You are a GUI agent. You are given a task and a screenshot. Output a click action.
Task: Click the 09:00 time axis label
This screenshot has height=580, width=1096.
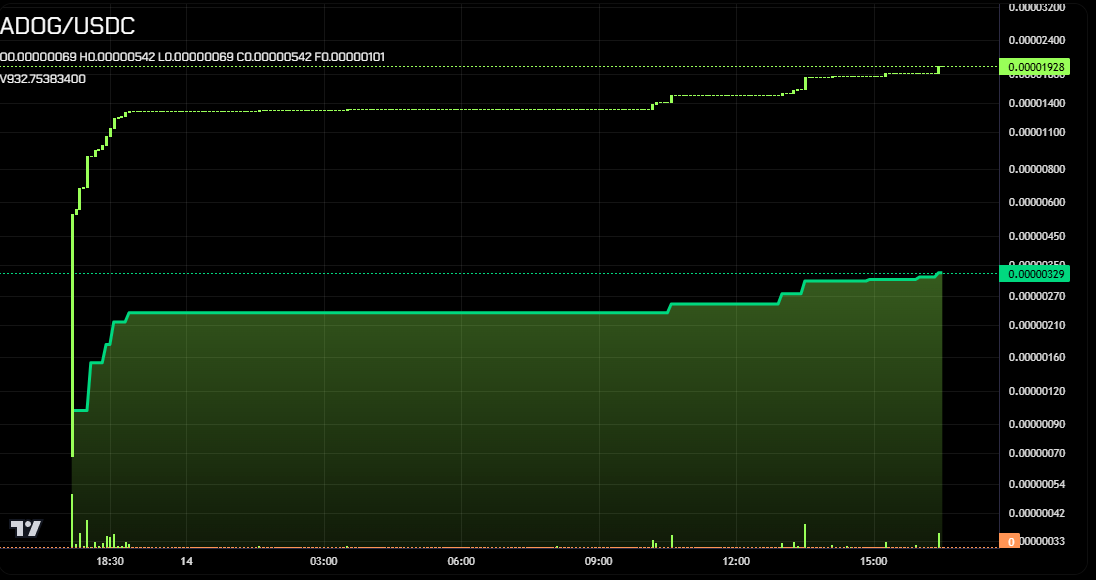[599, 561]
